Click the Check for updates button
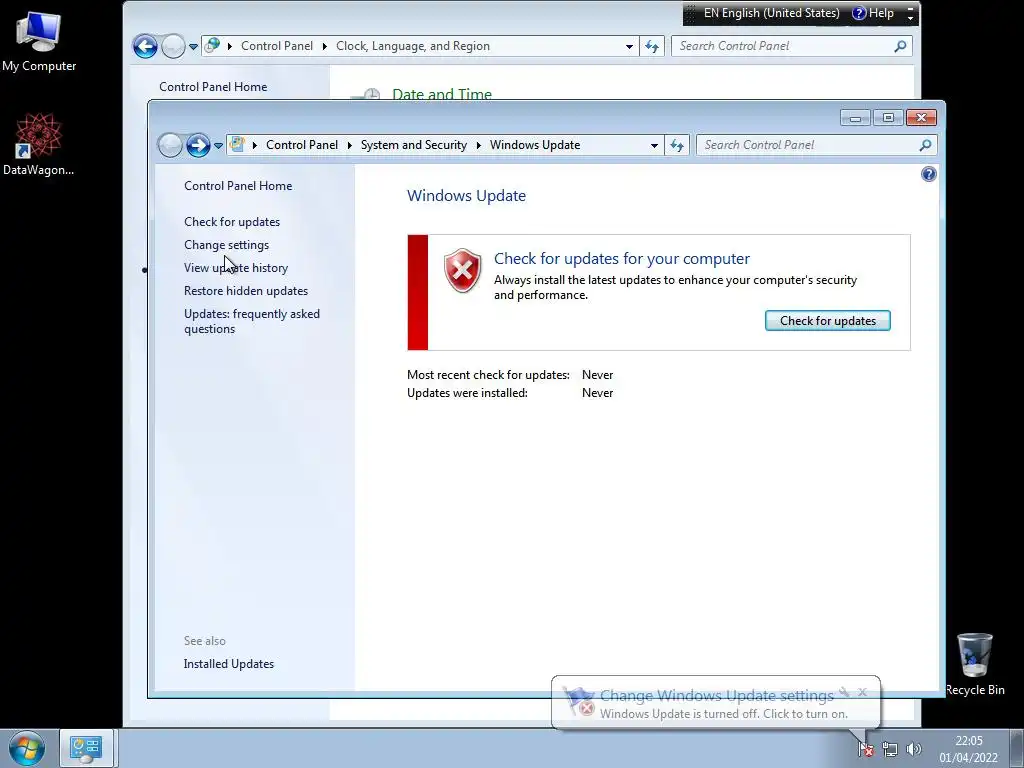1024x768 pixels. click(827, 321)
